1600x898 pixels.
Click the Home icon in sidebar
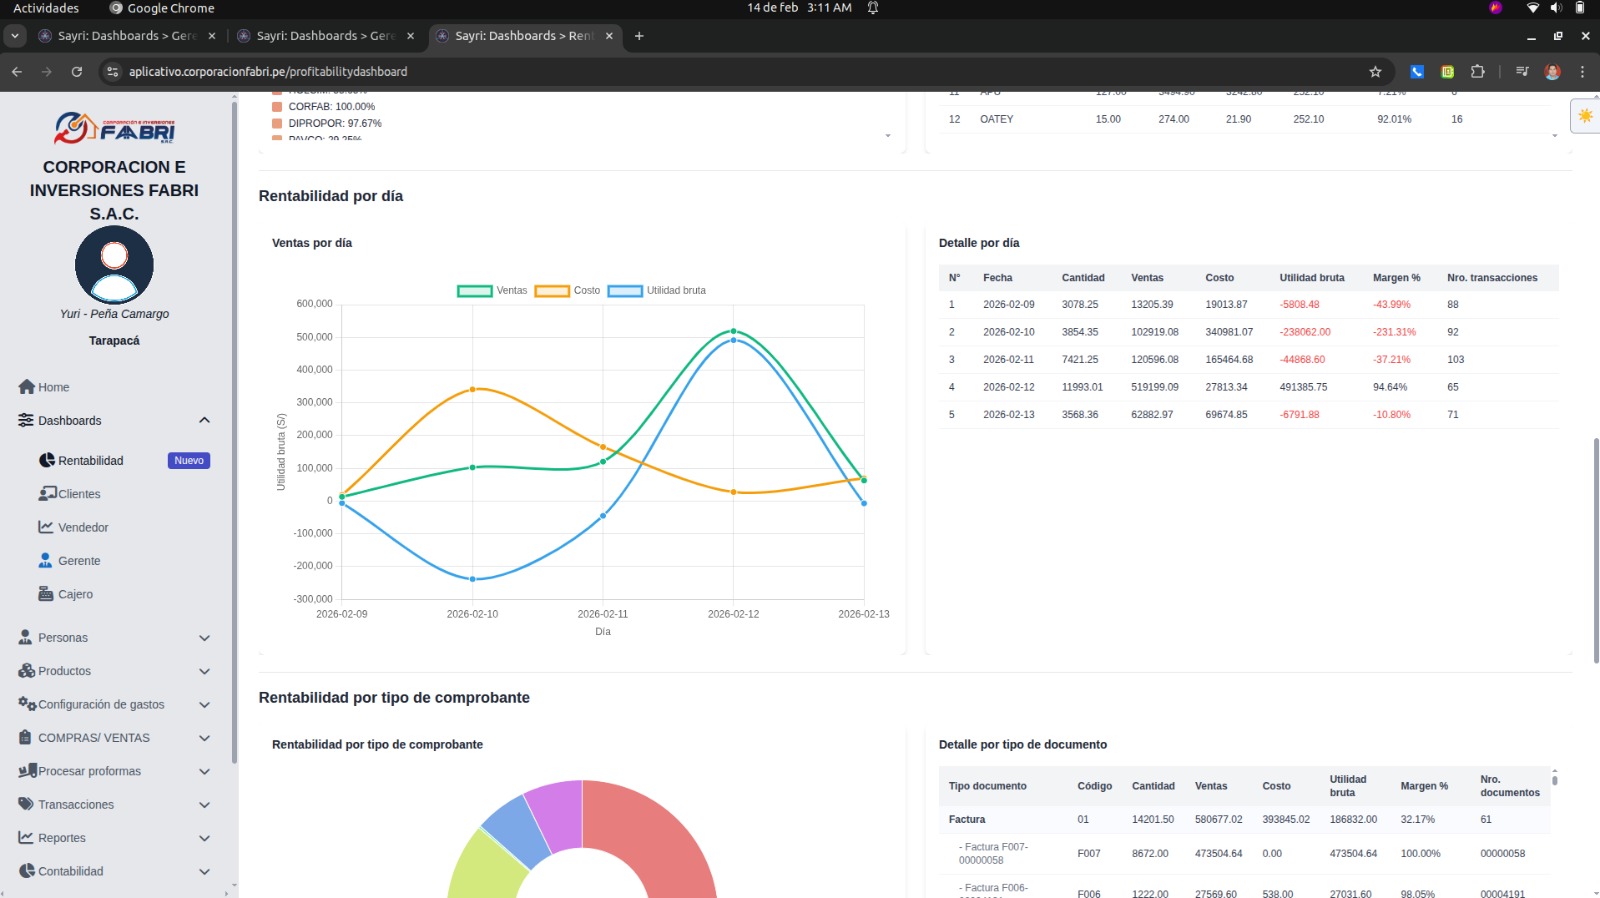click(27, 387)
